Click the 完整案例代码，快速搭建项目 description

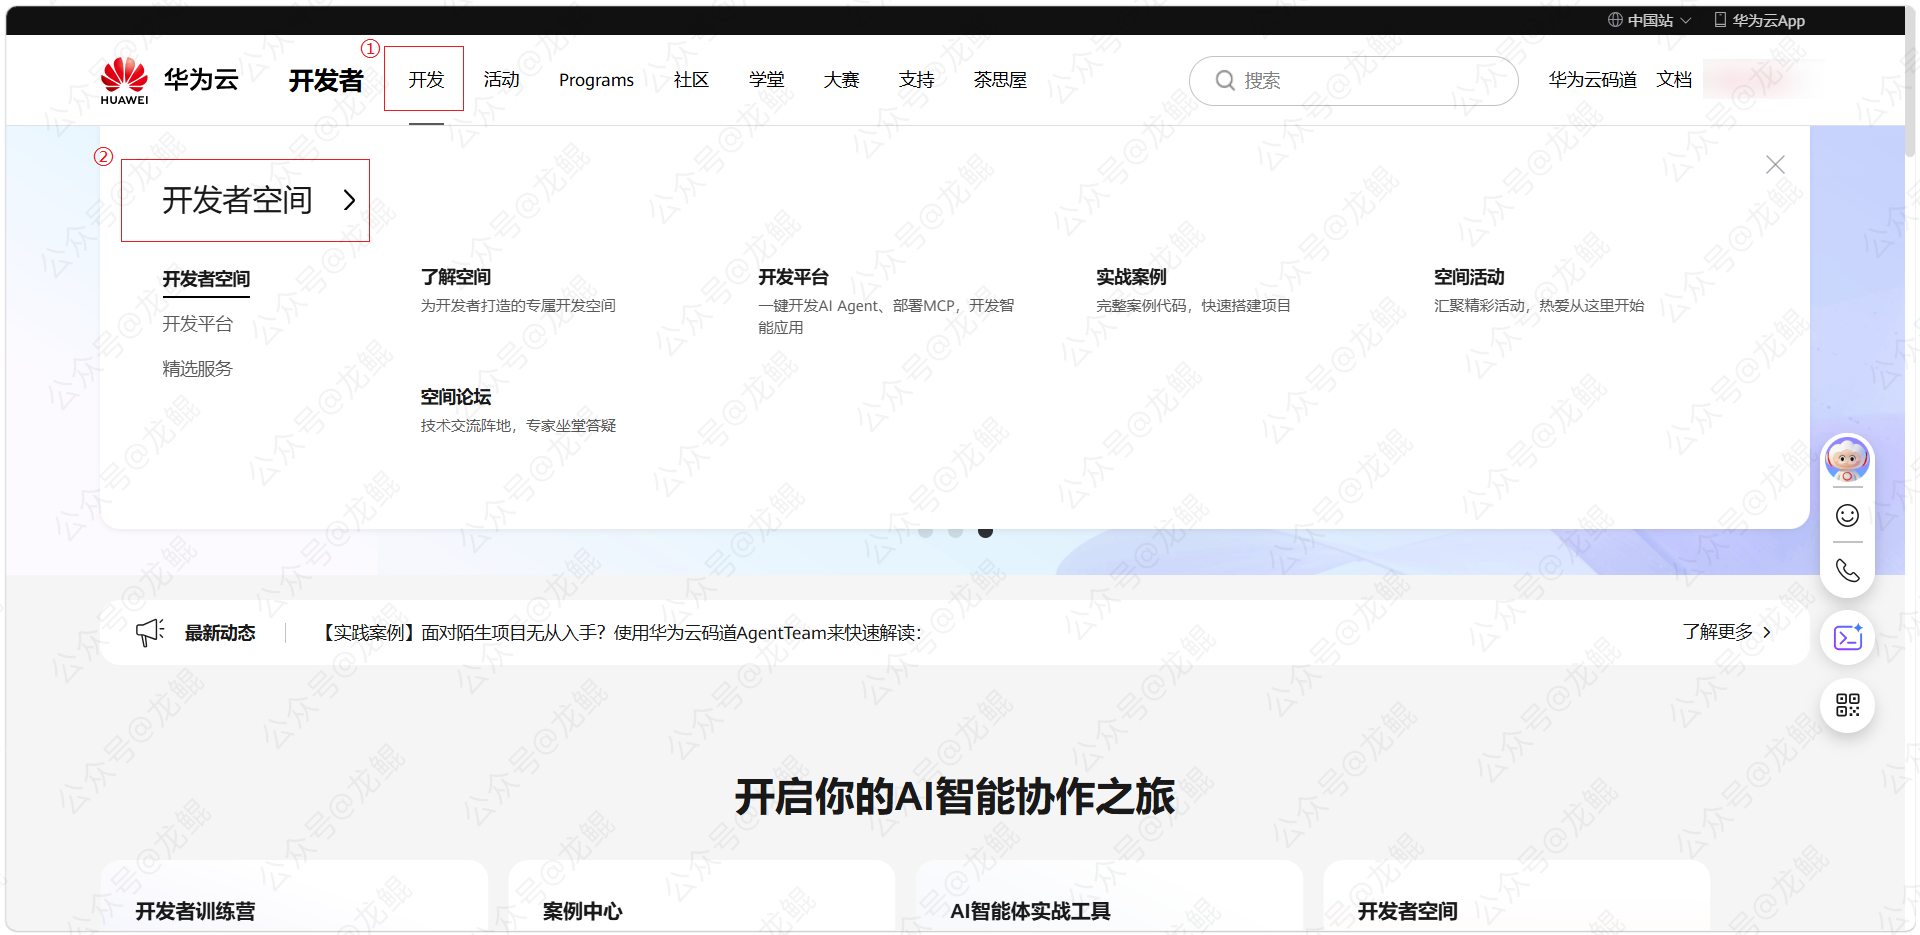(1194, 306)
